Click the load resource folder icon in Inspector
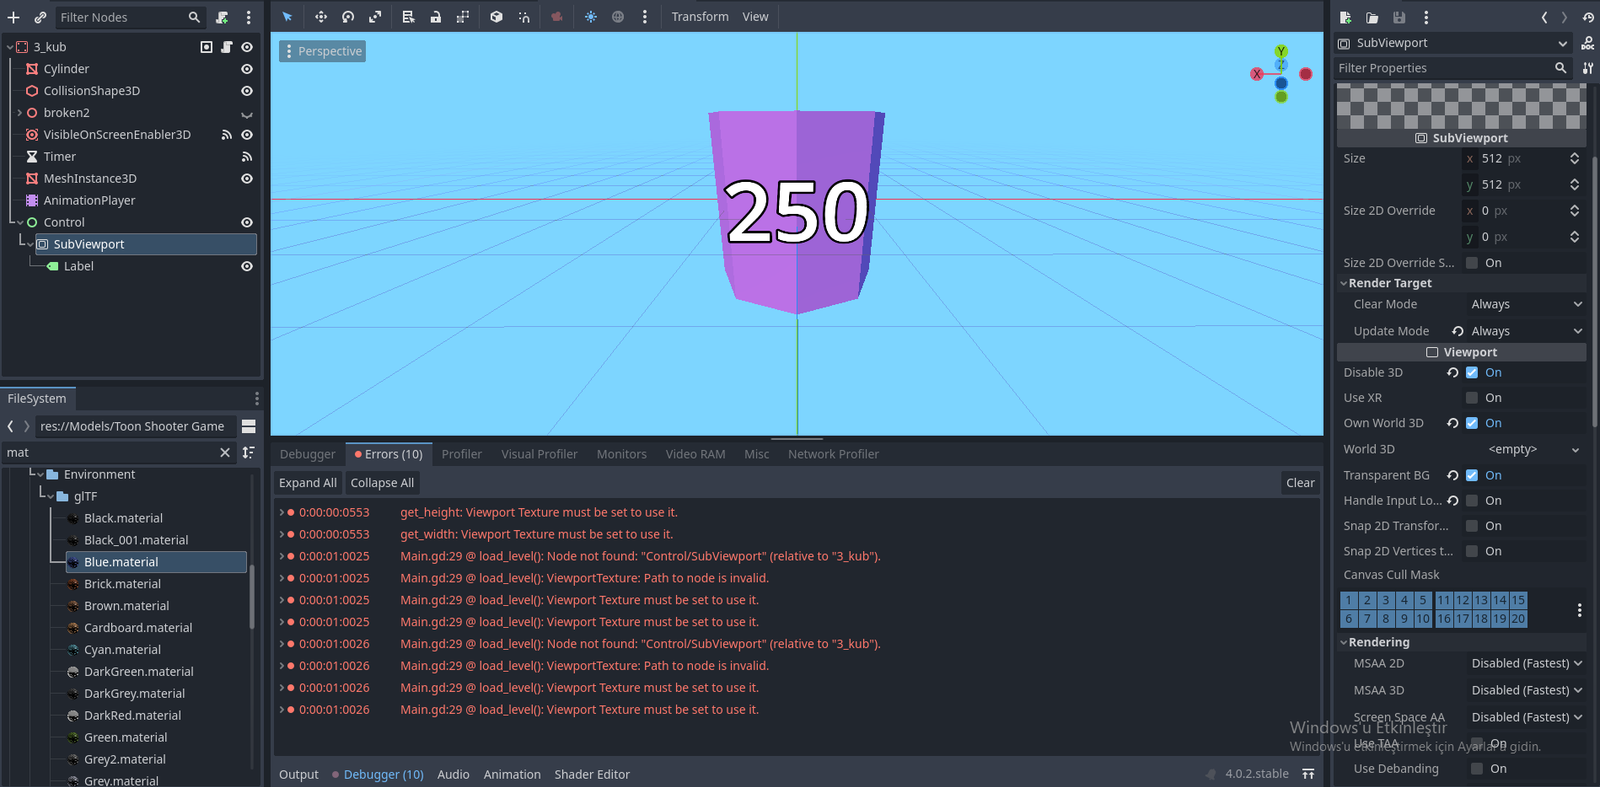The image size is (1600, 787). [x=1372, y=17]
